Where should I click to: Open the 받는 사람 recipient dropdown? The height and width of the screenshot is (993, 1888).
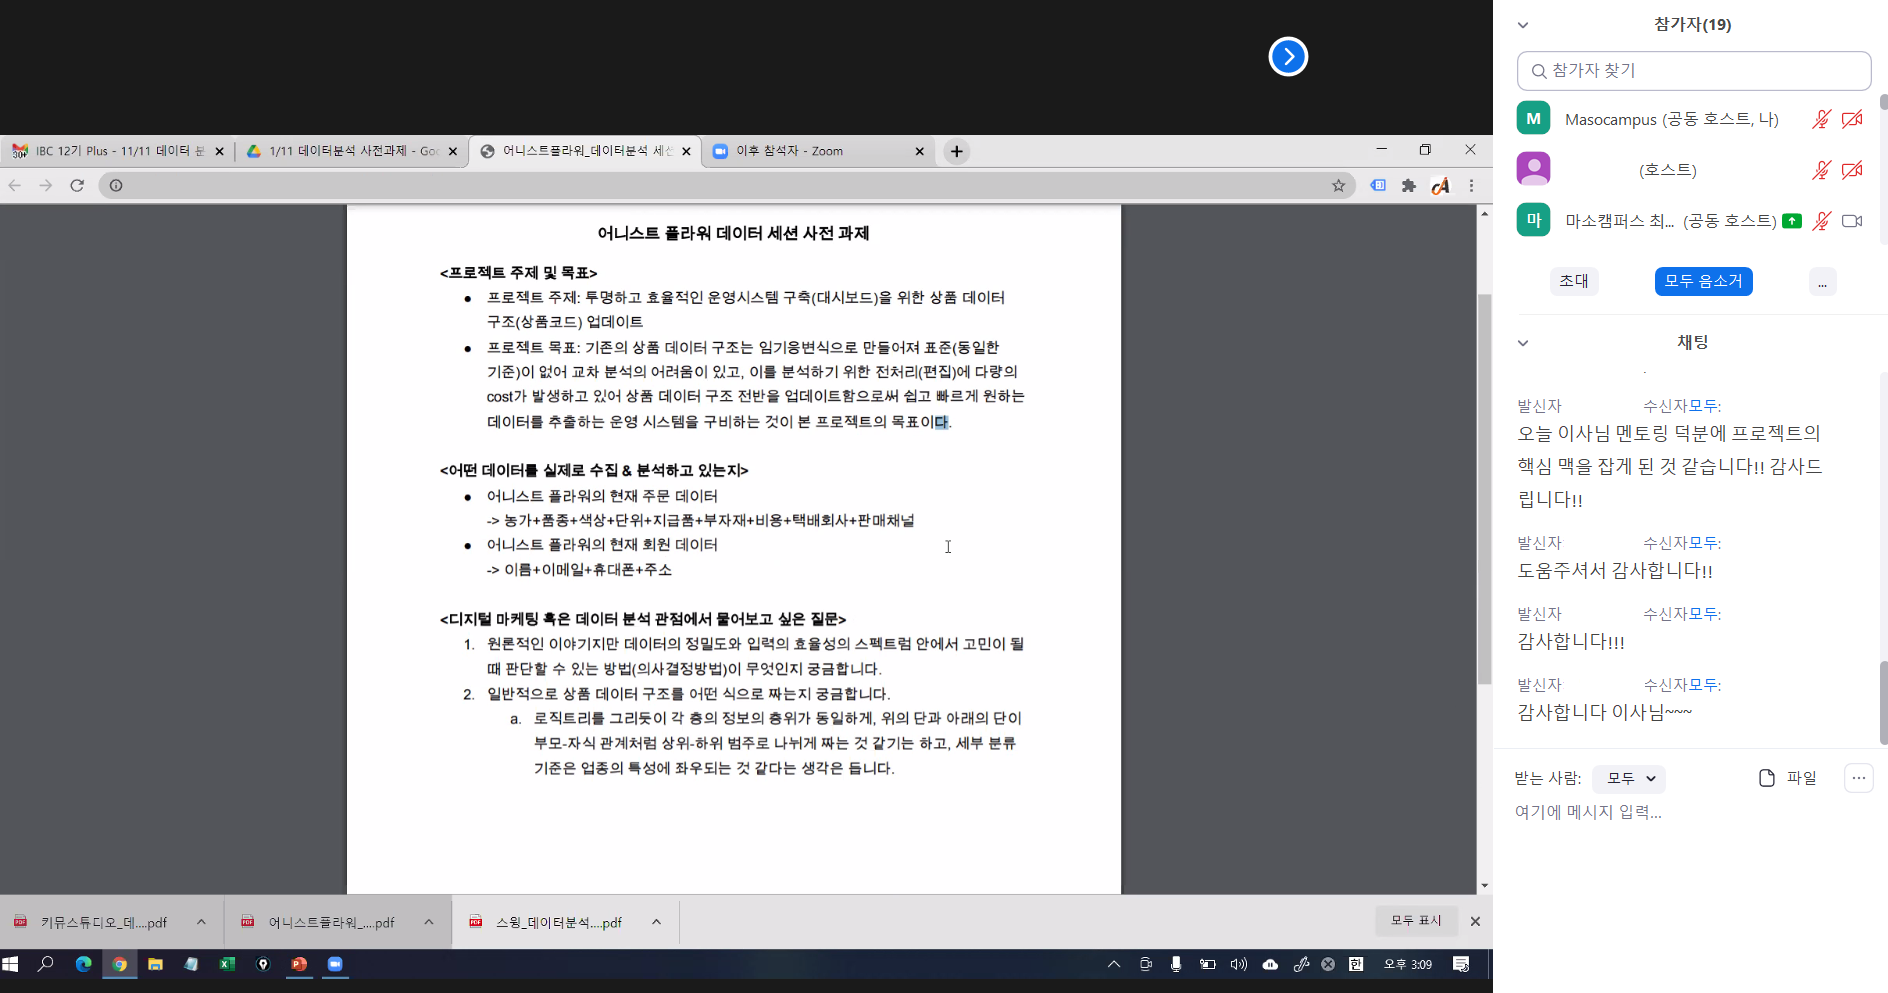(x=1630, y=778)
